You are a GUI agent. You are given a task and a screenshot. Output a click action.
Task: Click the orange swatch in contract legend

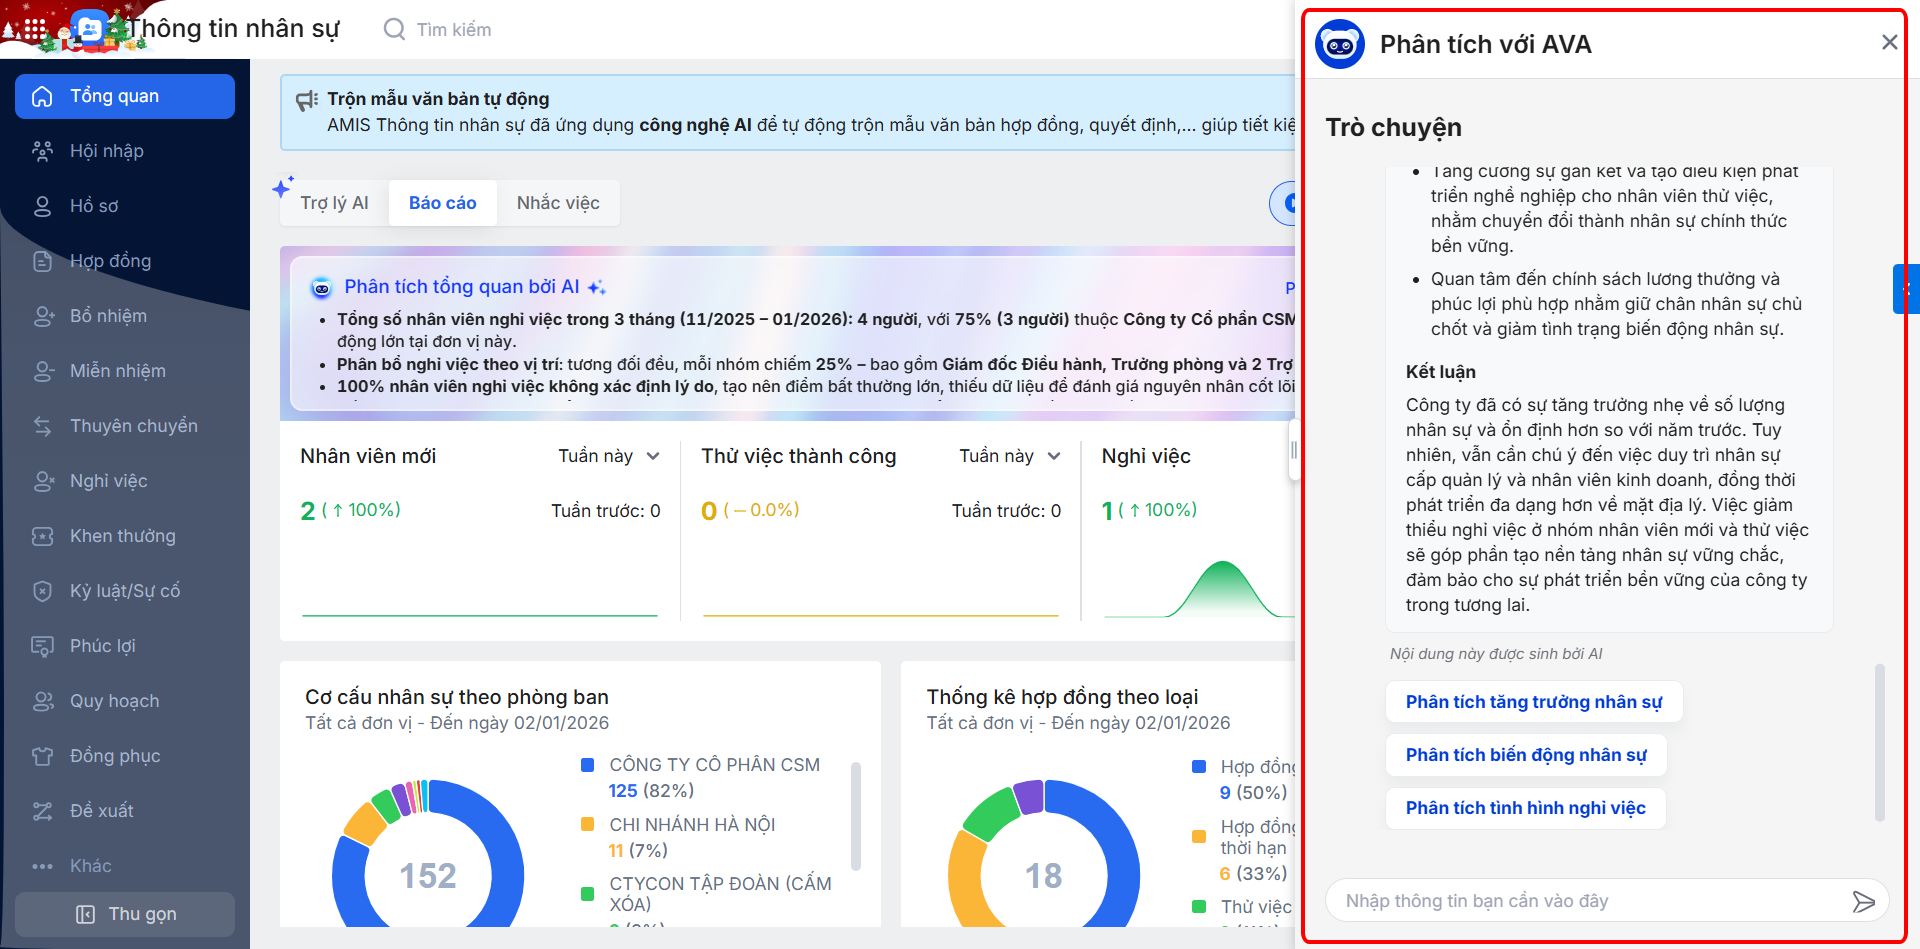point(1199,837)
